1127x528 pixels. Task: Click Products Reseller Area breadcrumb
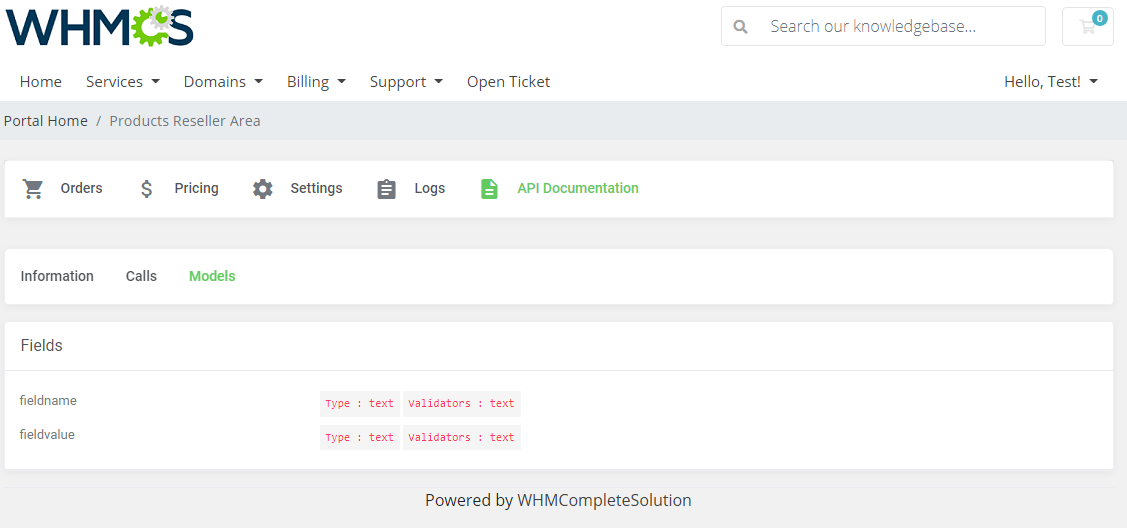pyautogui.click(x=185, y=121)
